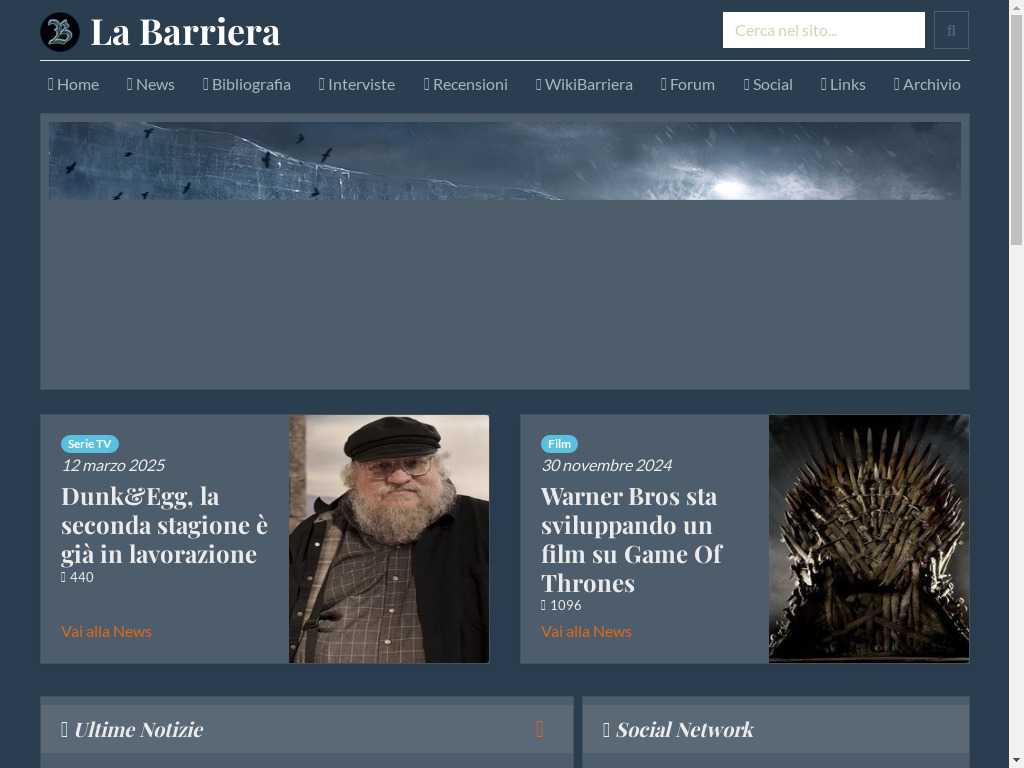Go to the Bibliografia menu item
This screenshot has height=768, width=1024.
(x=247, y=85)
